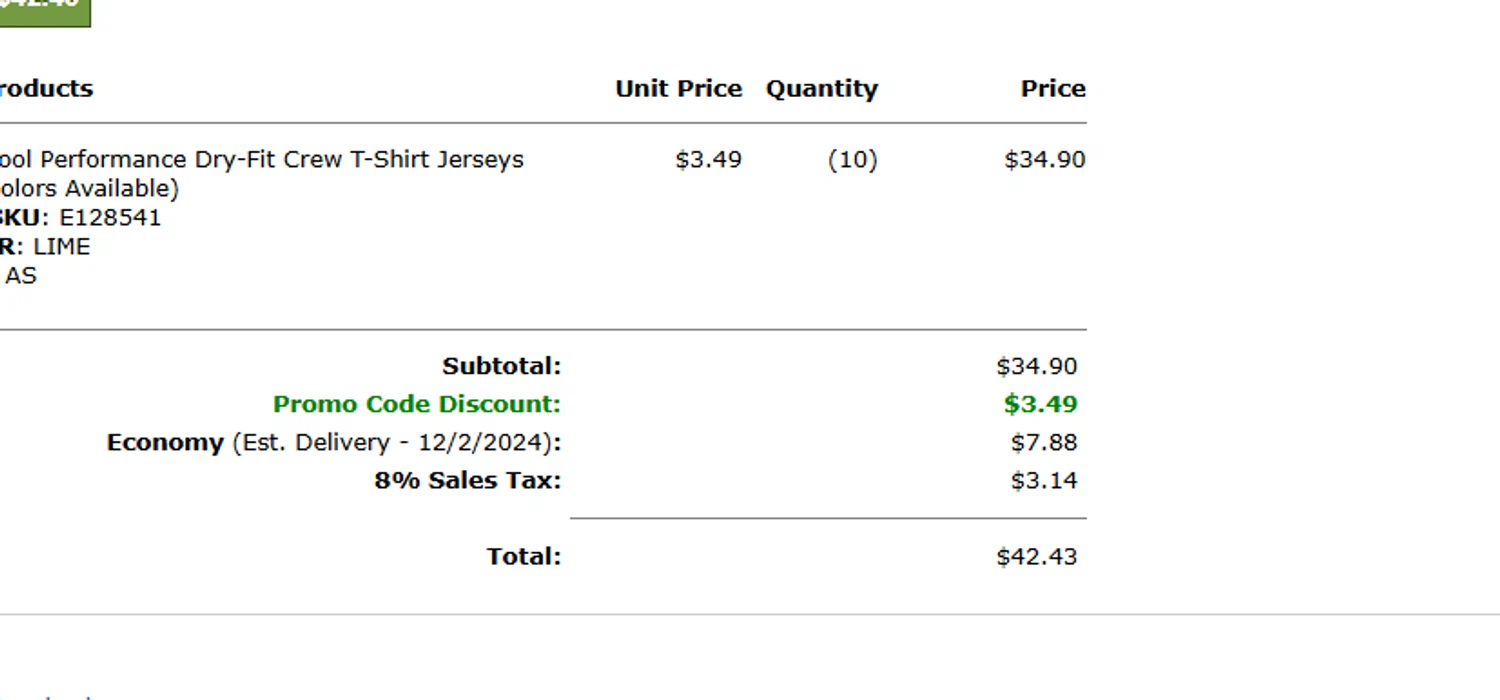Screen dimensions: 1500x700
Task: Click the $7.88 shipping cost
Action: 1043,442
